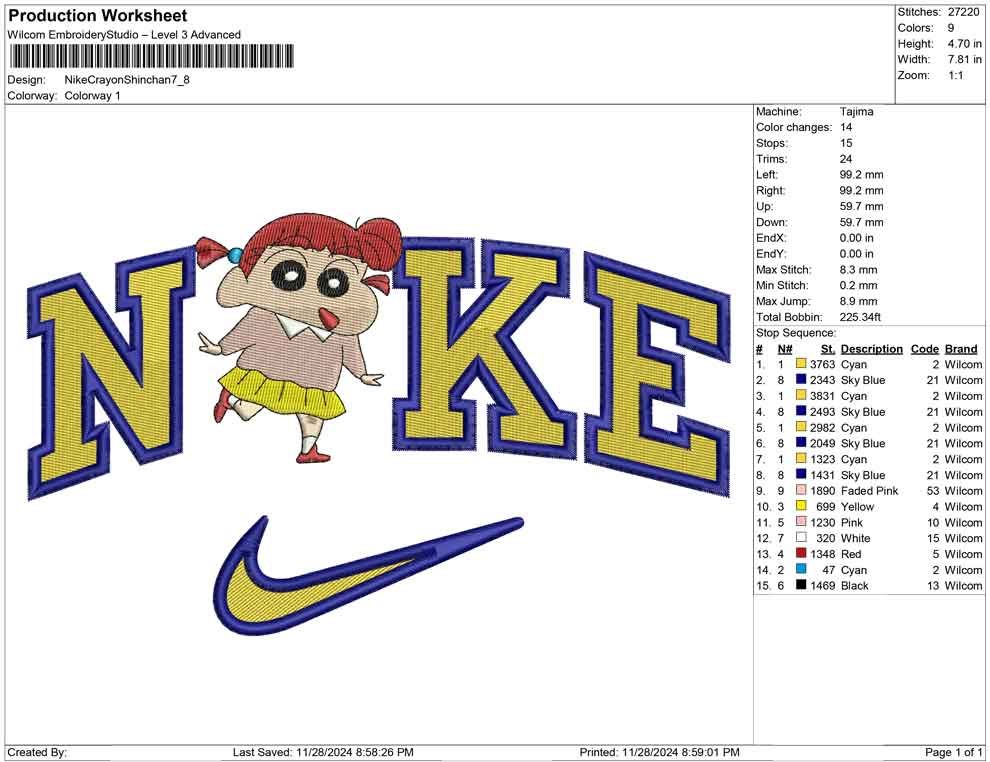Select the '#' column header
Screen dimensions: 990x762
pos(760,348)
